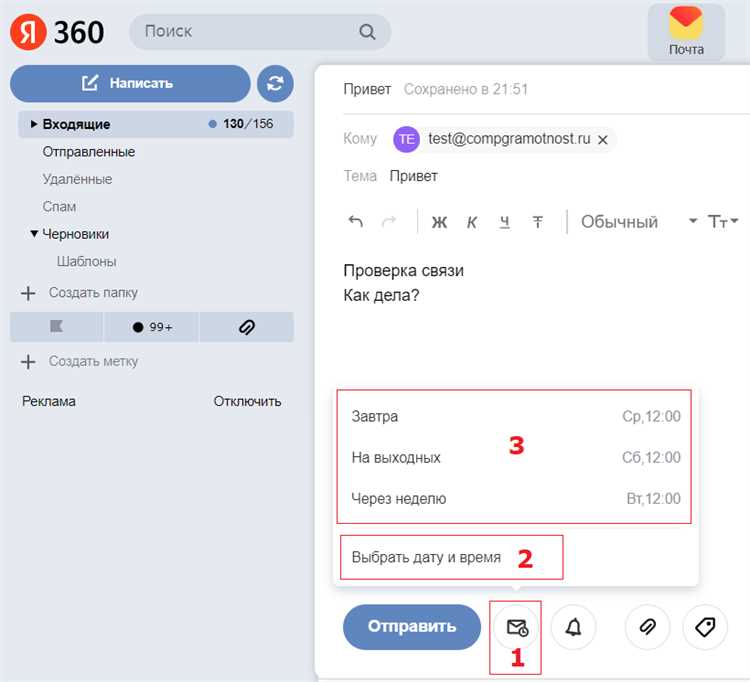Apply underline formatting with Ч
This screenshot has width=750, height=682.
coord(504,222)
